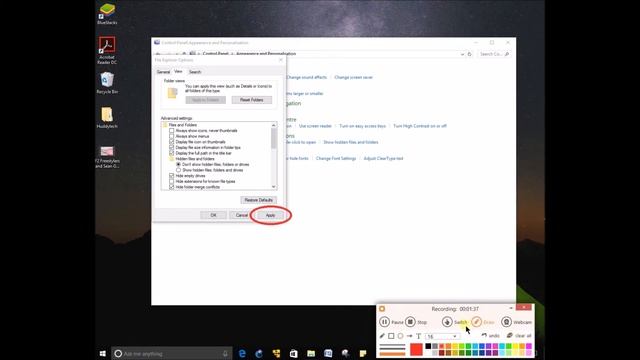Click Cancel in File Explorer Options
The image size is (640, 360).
coord(242,215)
